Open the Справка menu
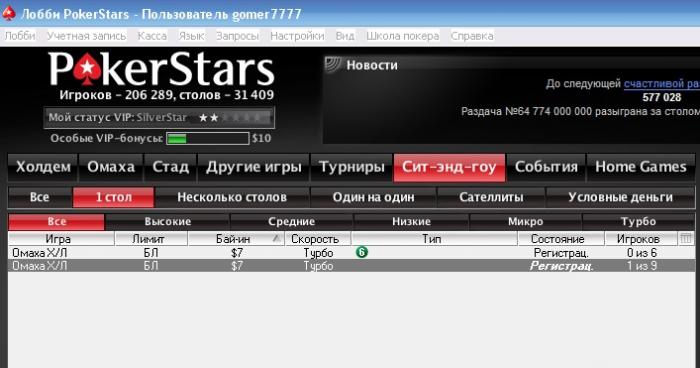700x368 pixels. (472, 36)
